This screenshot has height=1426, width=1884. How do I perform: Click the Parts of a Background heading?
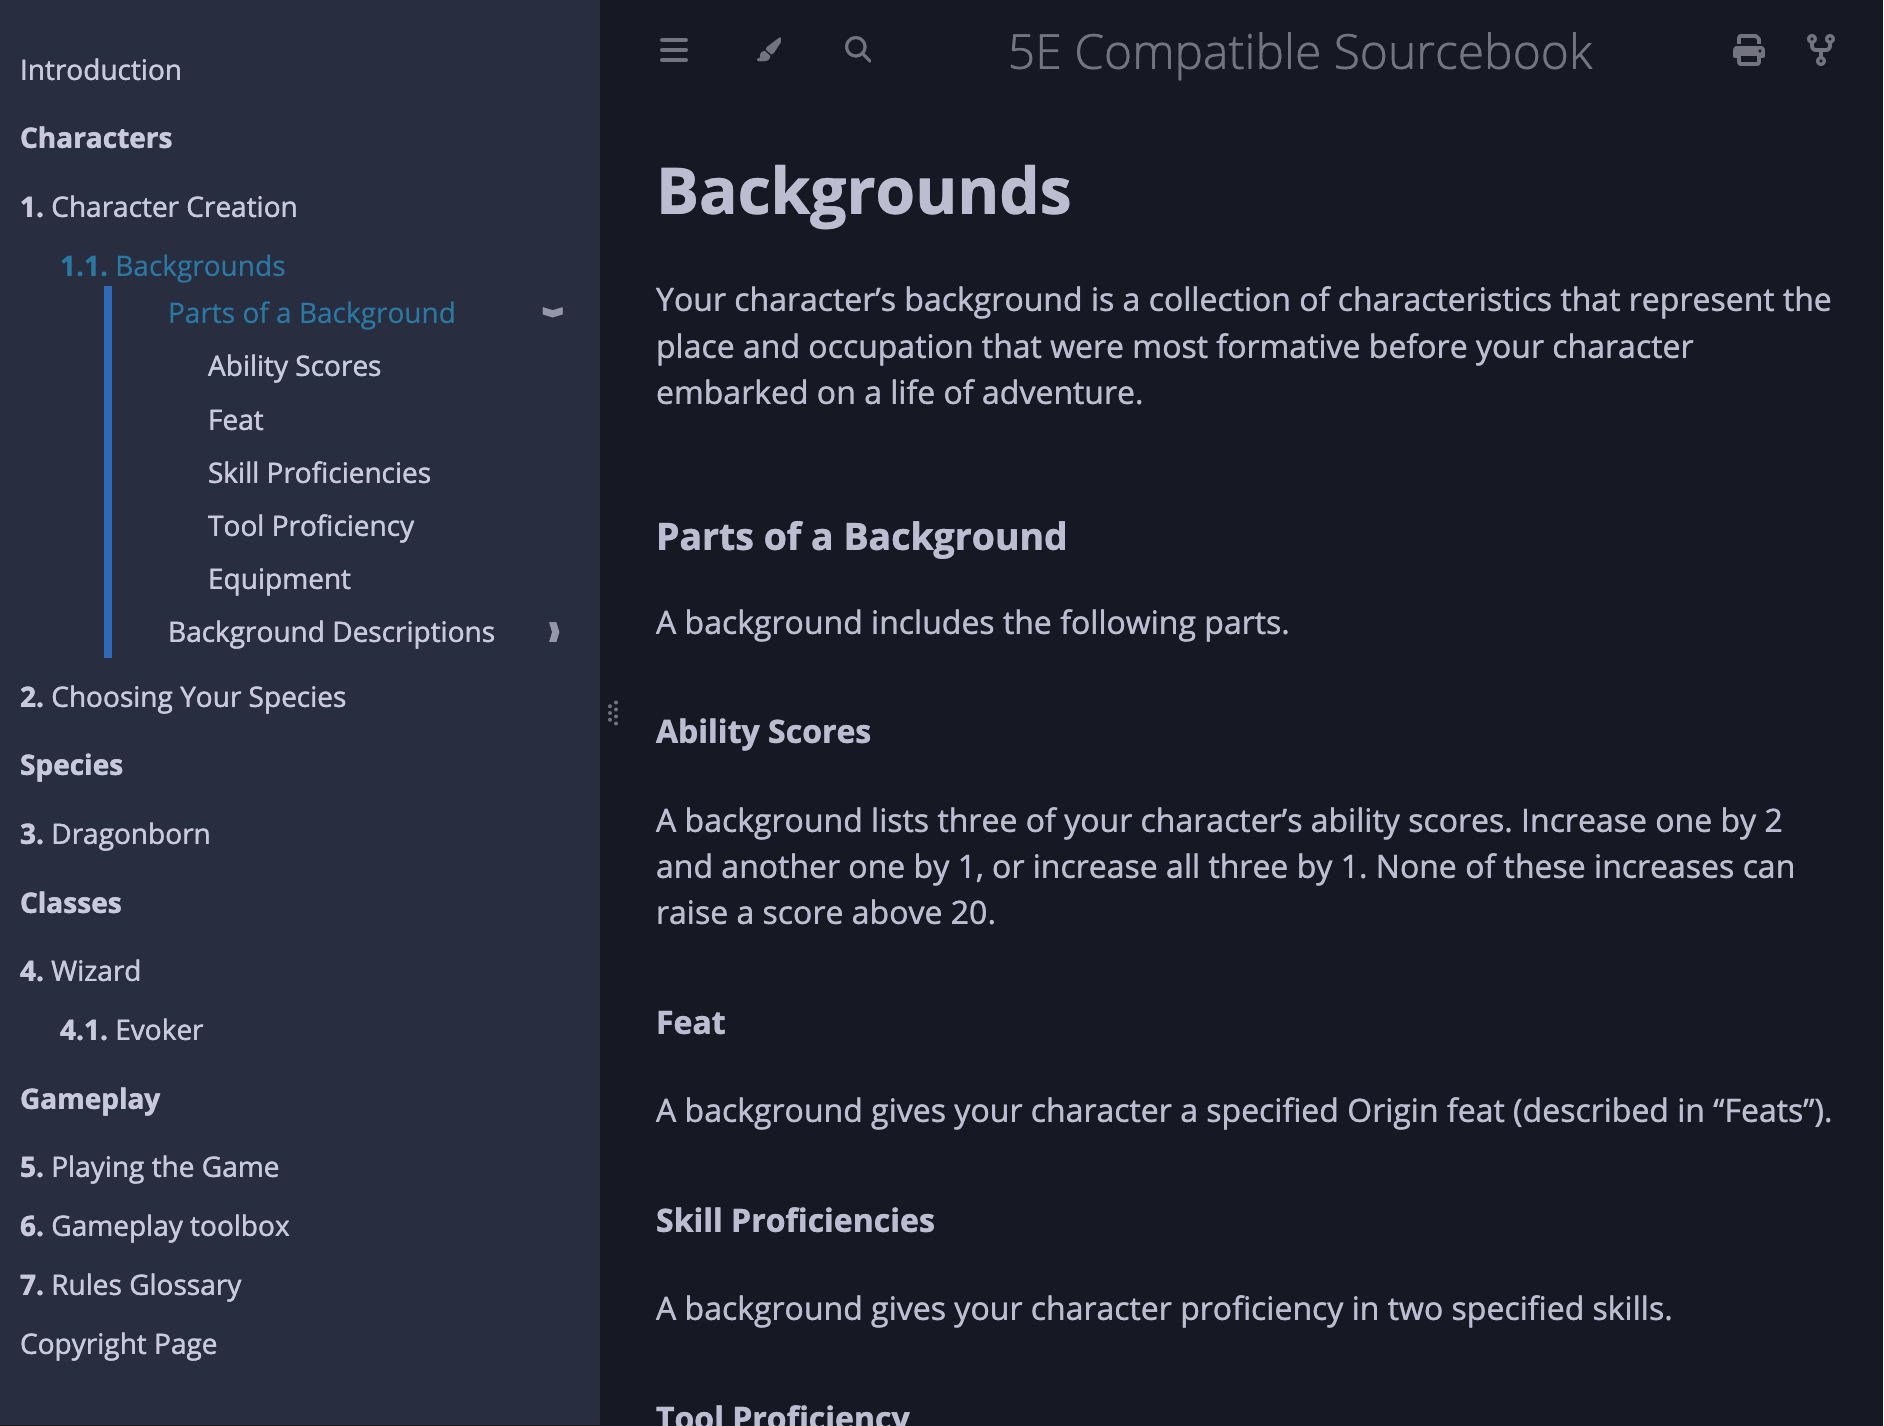(x=861, y=537)
